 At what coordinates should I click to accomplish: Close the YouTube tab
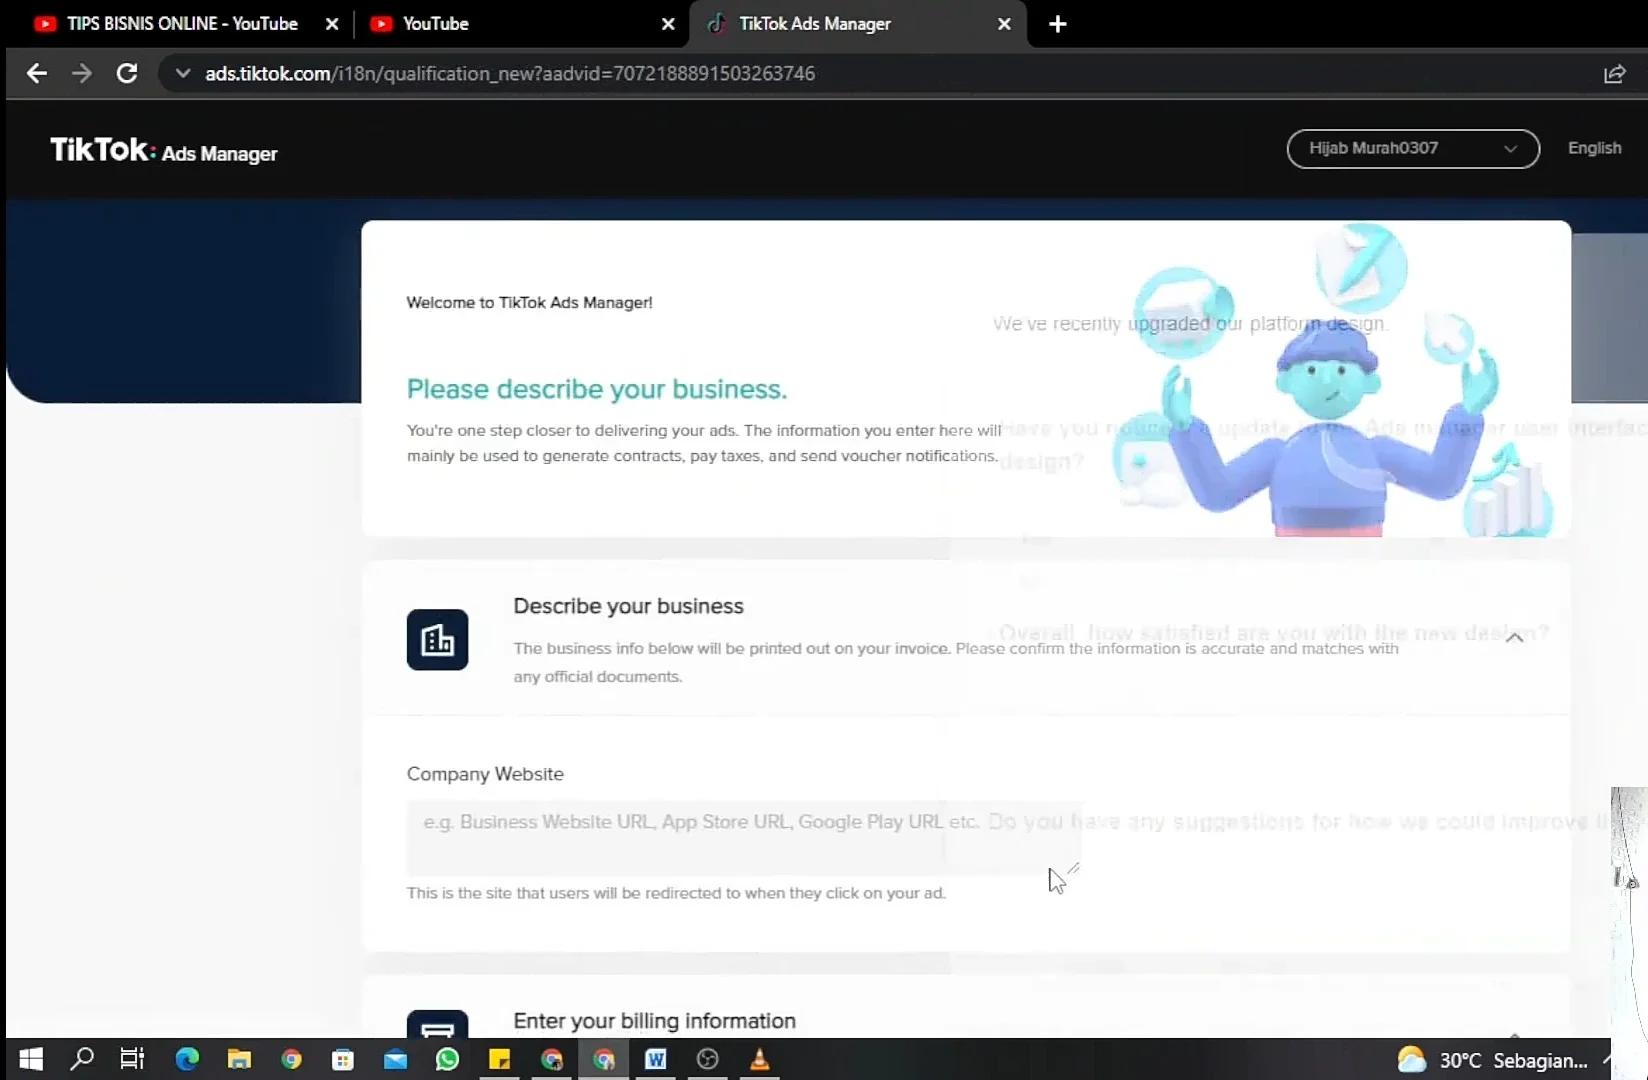[668, 24]
